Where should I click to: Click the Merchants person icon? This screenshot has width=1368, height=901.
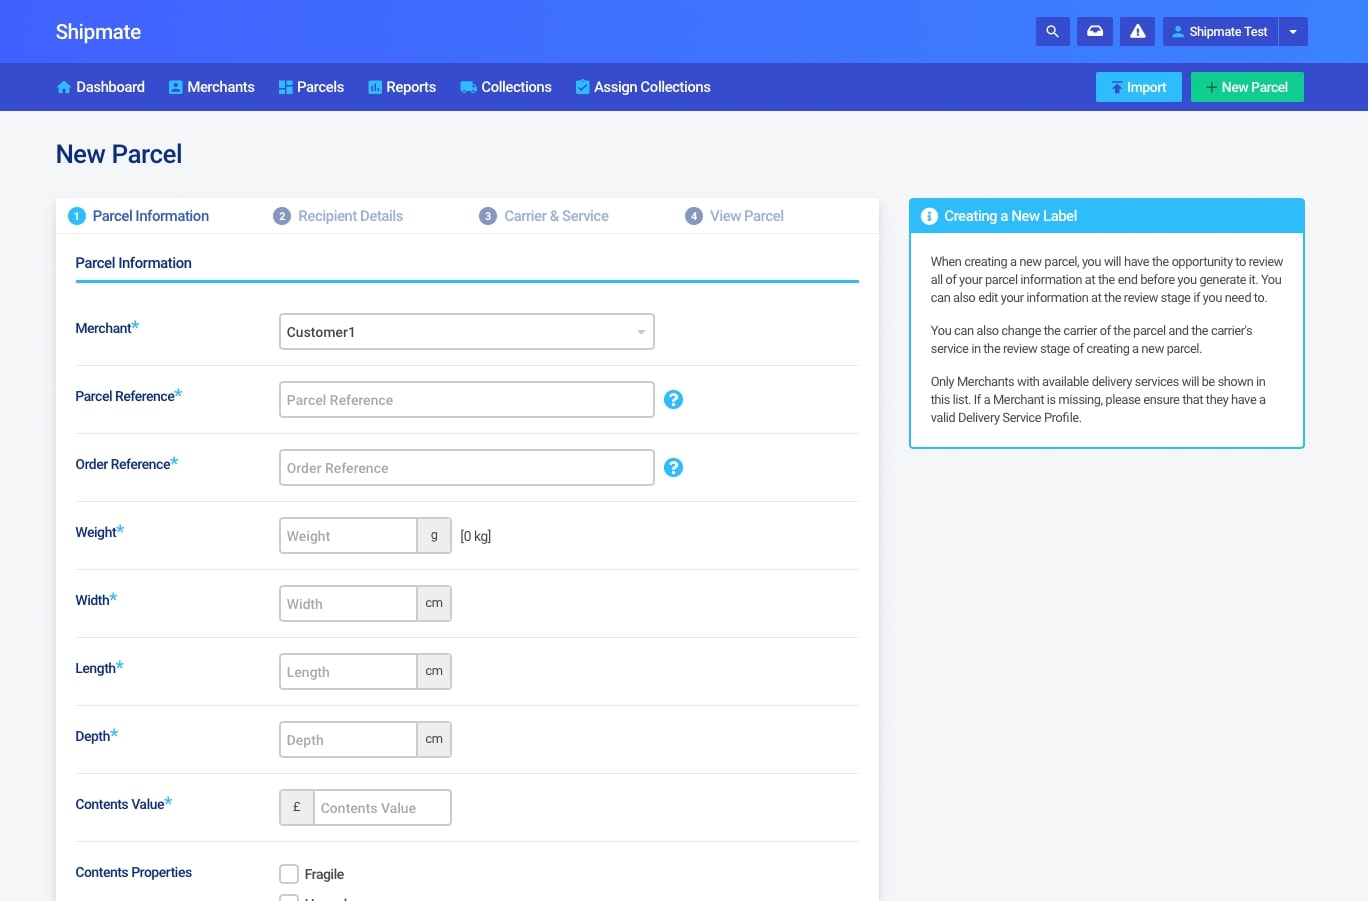(176, 87)
